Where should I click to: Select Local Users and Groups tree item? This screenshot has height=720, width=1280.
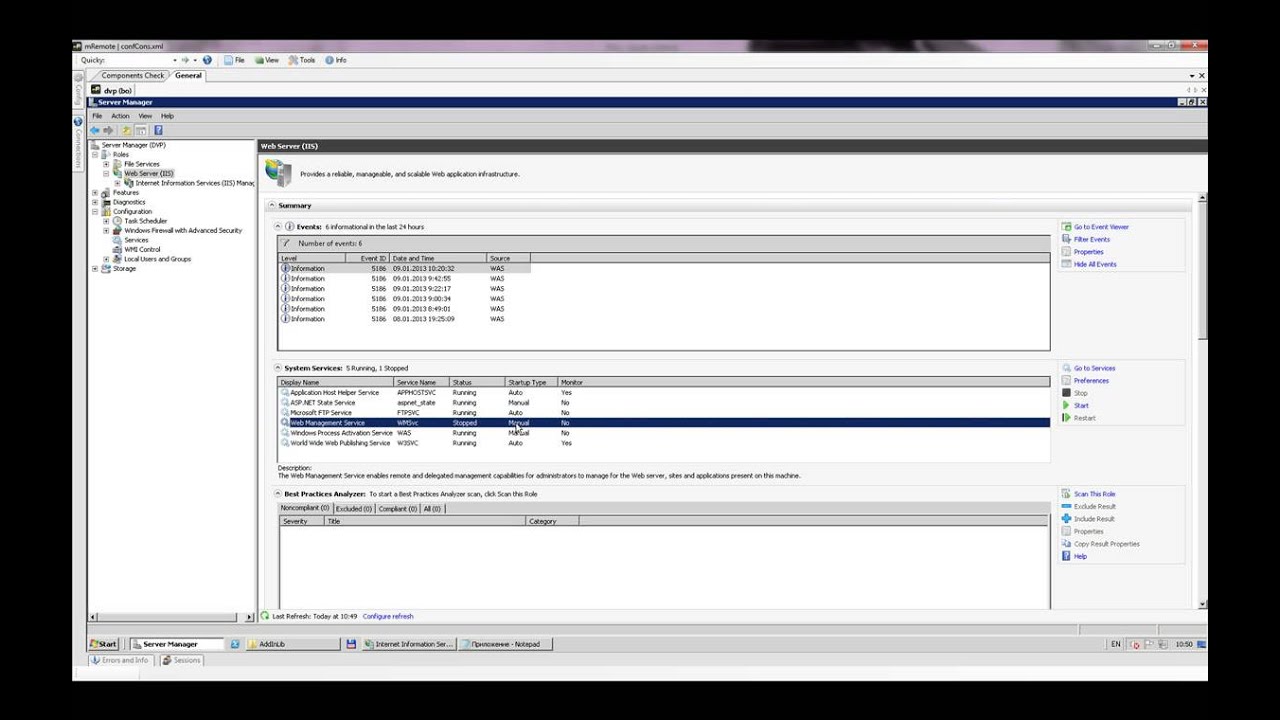(x=157, y=259)
